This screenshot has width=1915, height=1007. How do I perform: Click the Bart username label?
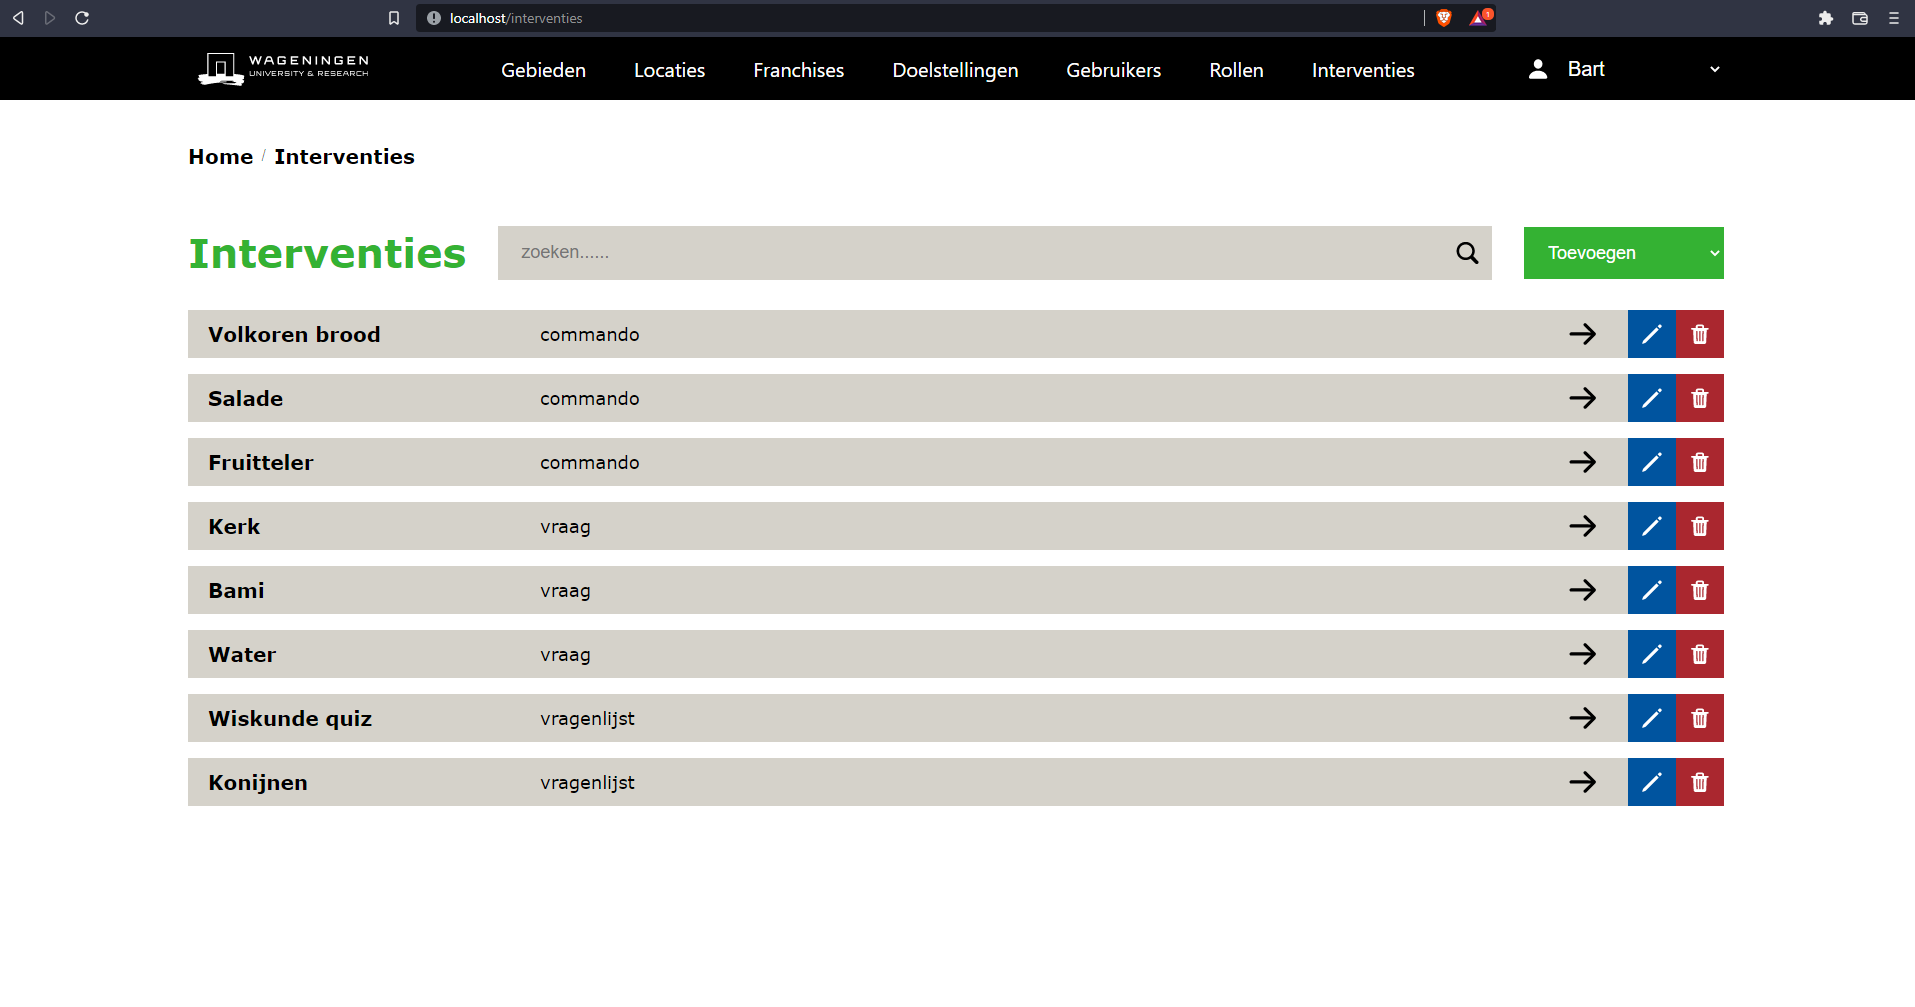[1586, 69]
